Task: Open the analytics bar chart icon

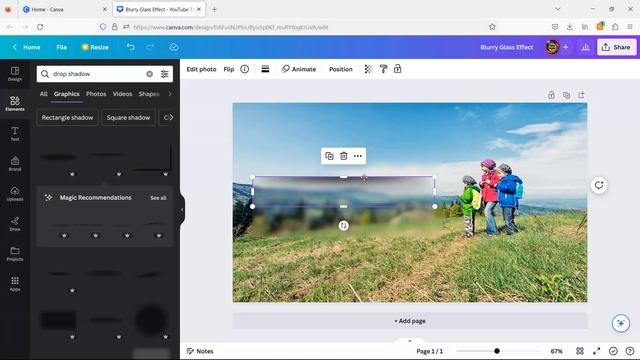Action: [585, 47]
